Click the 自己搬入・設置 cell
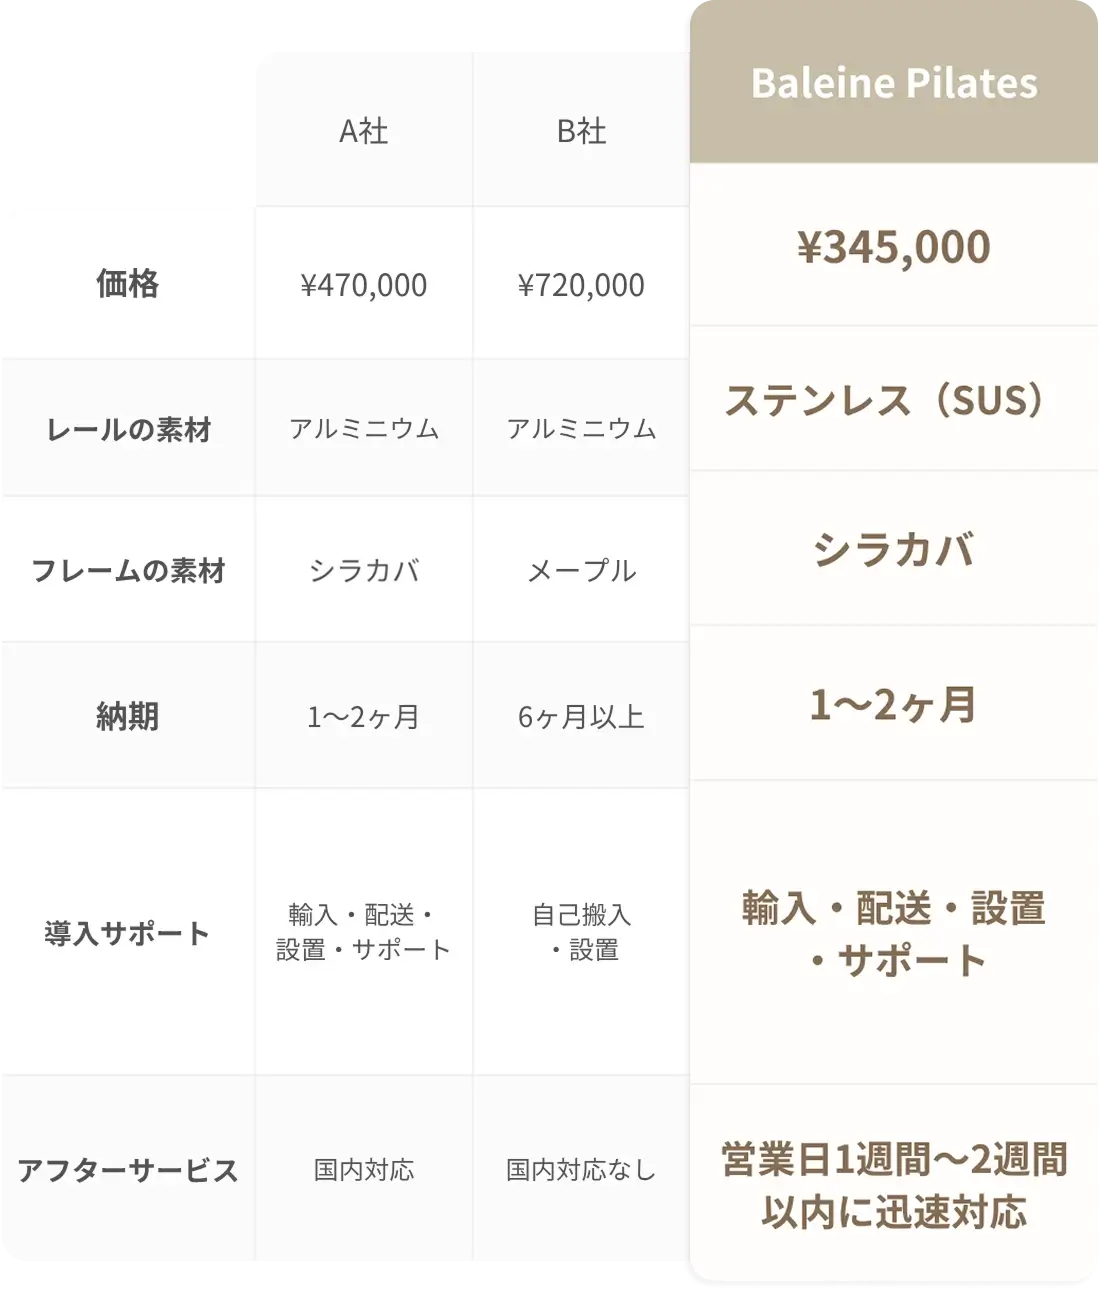The width and height of the screenshot is (1099, 1289). [x=581, y=932]
